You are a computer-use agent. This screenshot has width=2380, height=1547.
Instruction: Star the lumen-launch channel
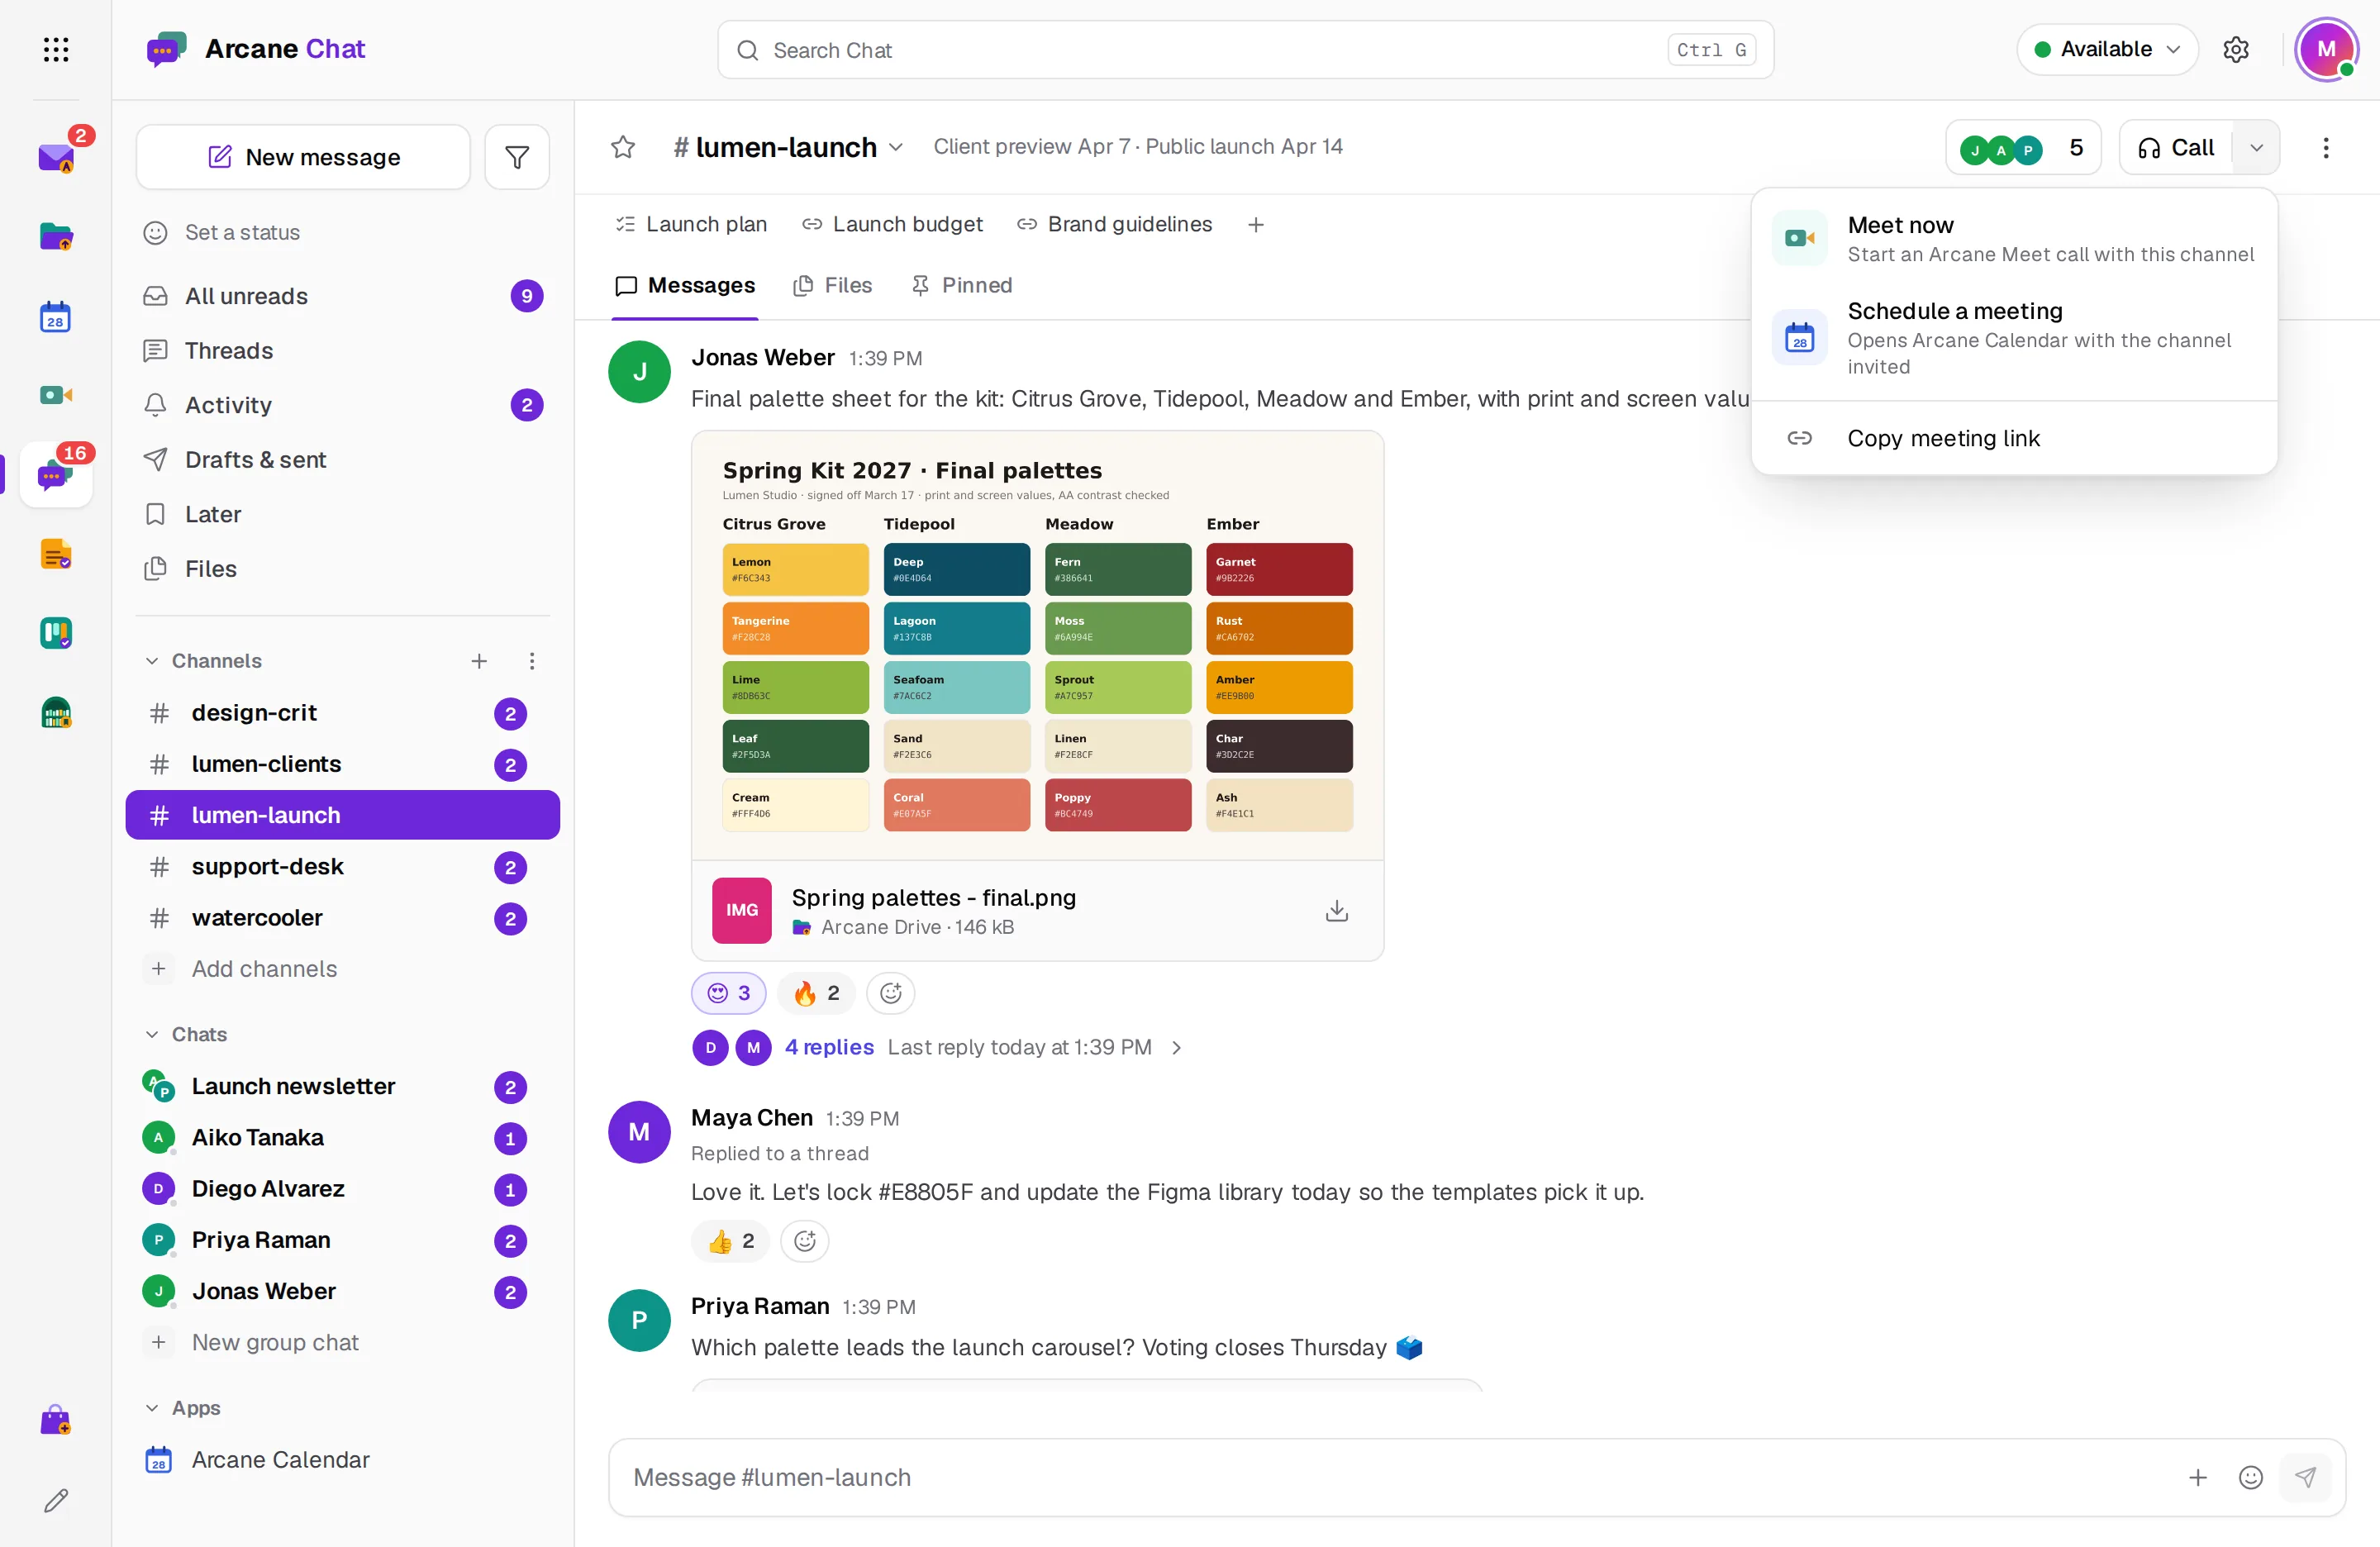click(623, 147)
